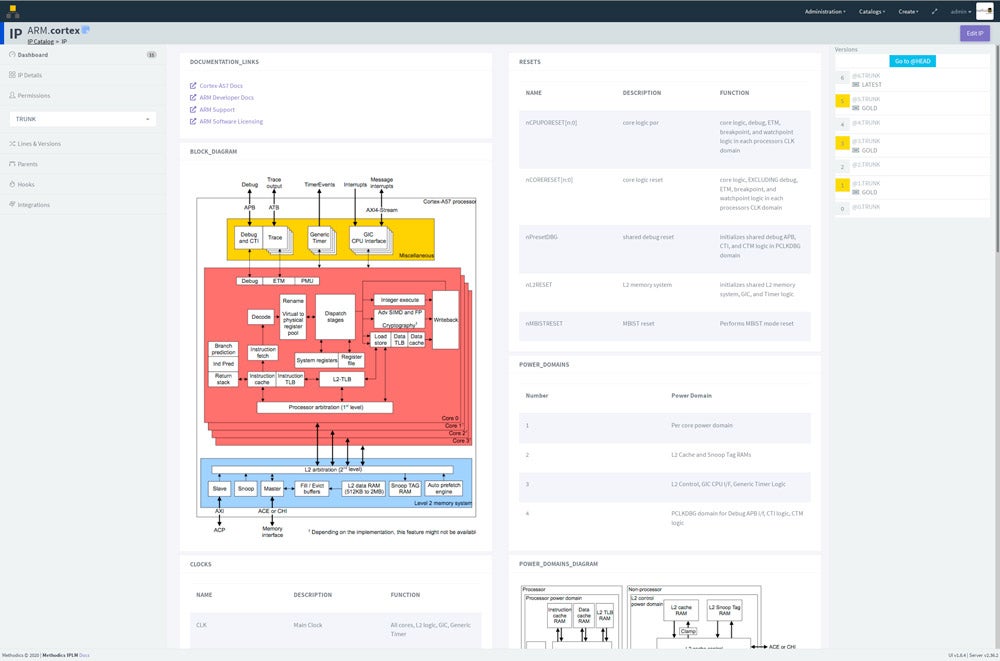Click the grey version 6 badge
The width and height of the screenshot is (1000, 661).
coord(842,78)
